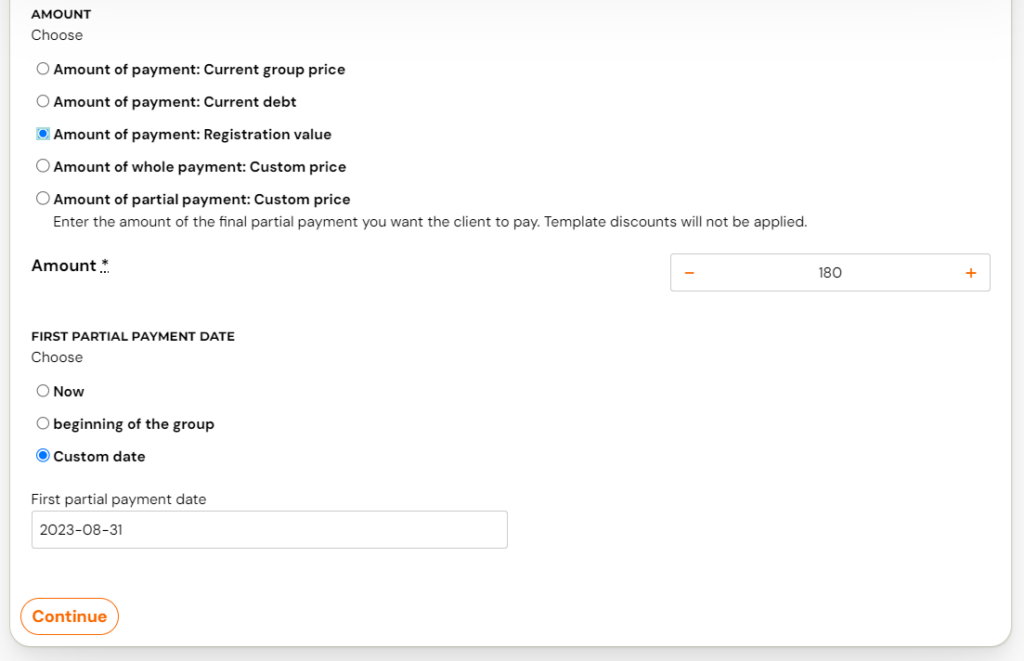Click the AMOUNT section heading
Image resolution: width=1024 pixels, height=661 pixels.
click(x=61, y=14)
